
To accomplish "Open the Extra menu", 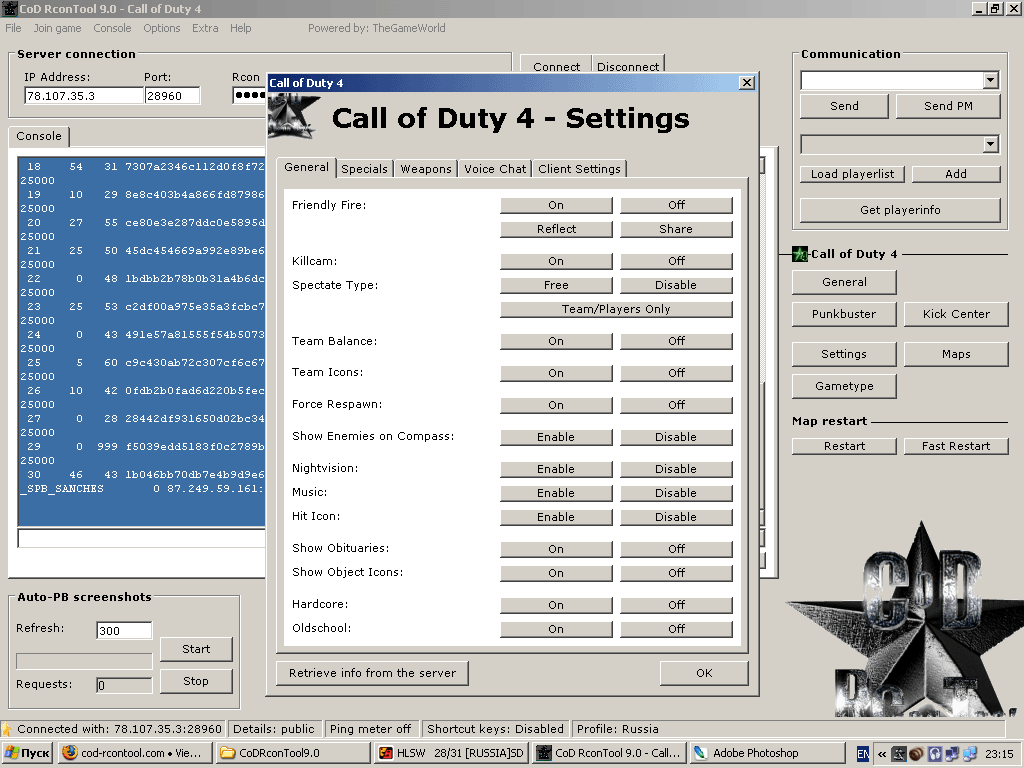I will tap(205, 28).
